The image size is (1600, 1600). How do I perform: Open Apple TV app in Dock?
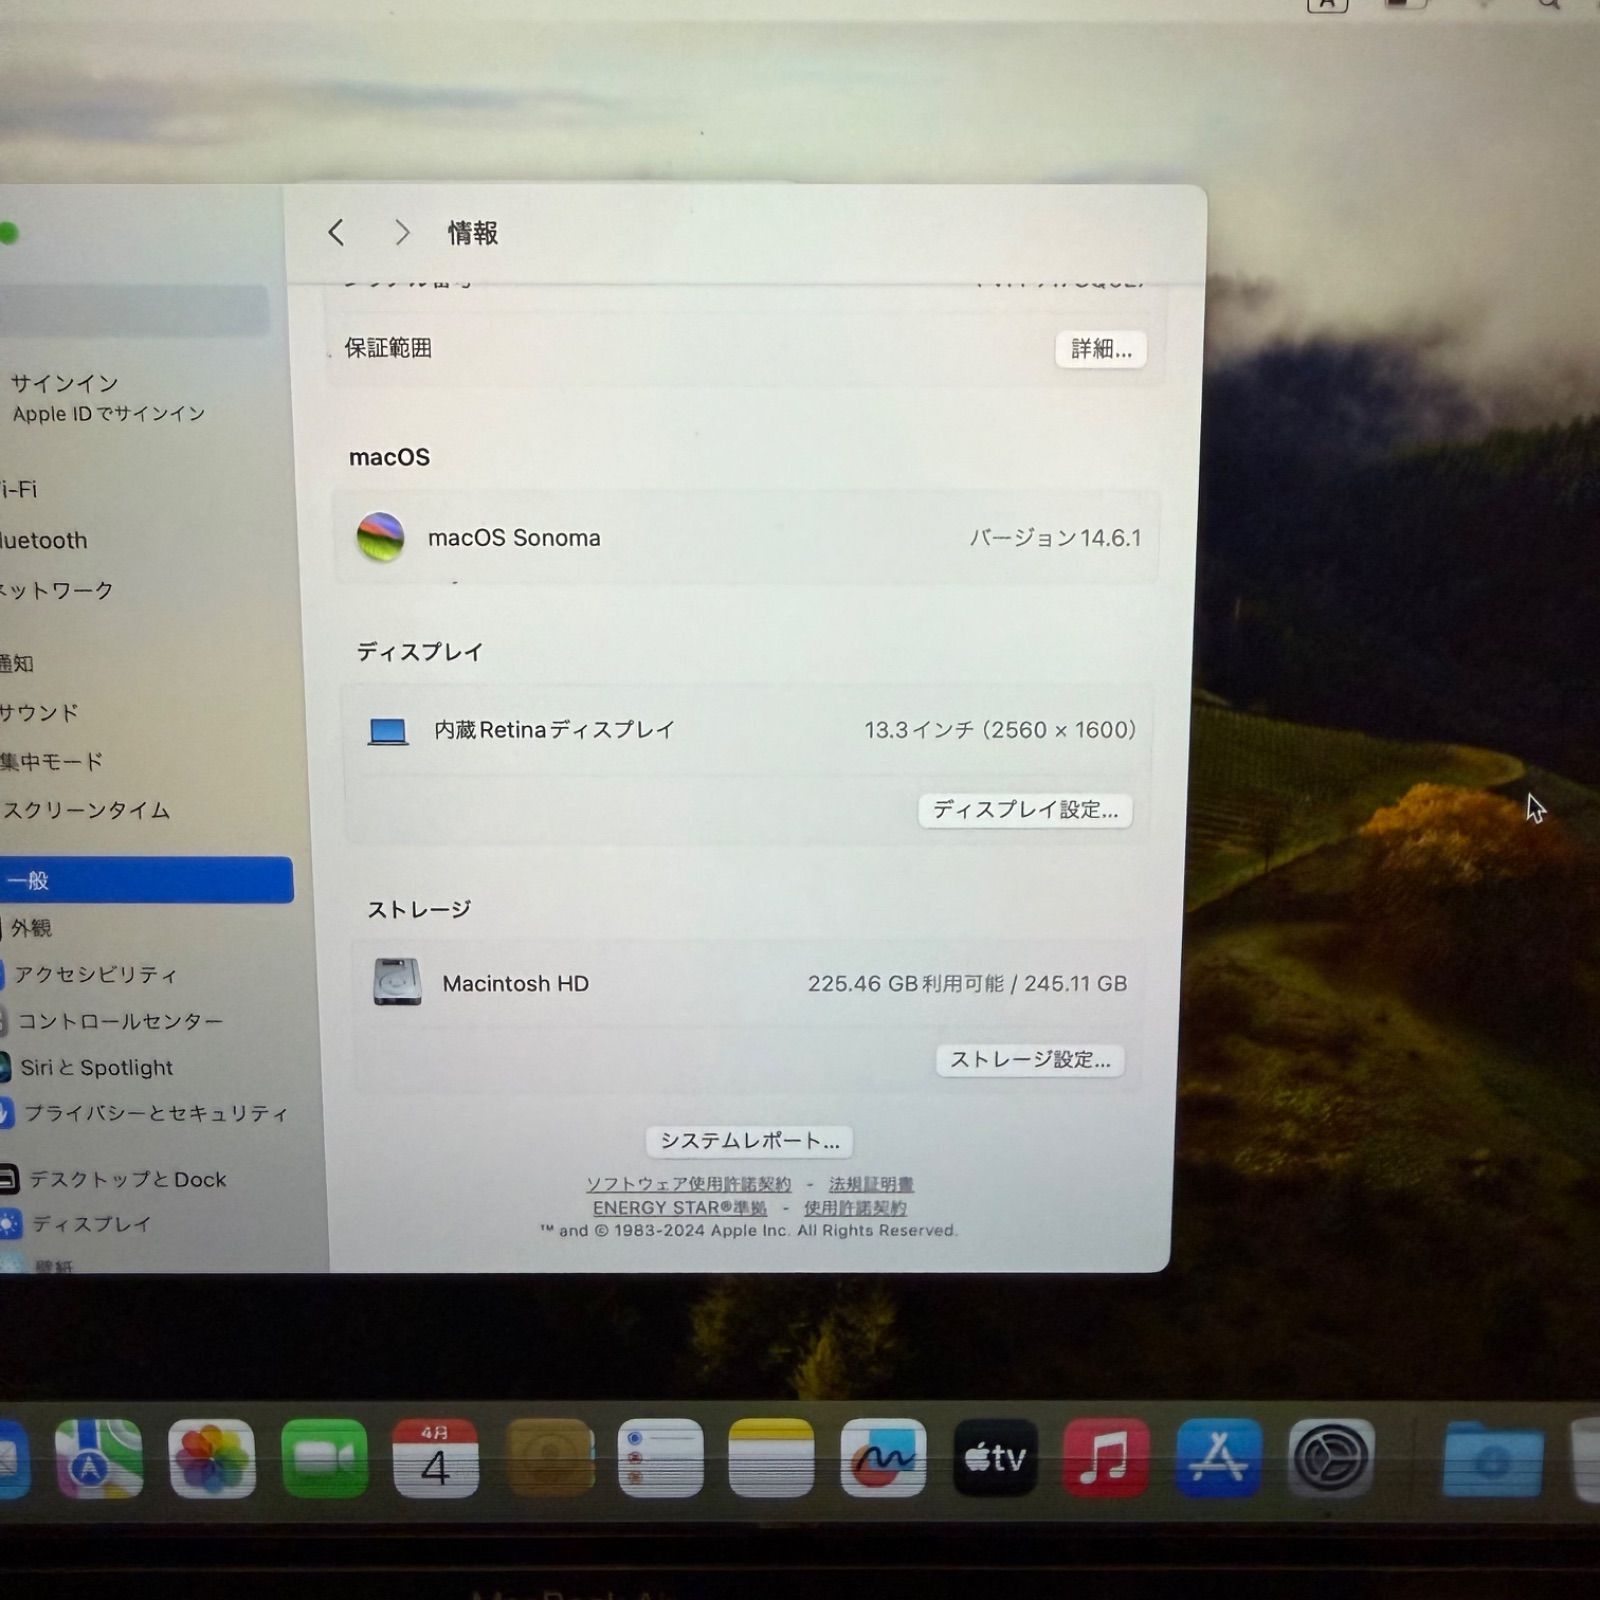click(x=995, y=1458)
